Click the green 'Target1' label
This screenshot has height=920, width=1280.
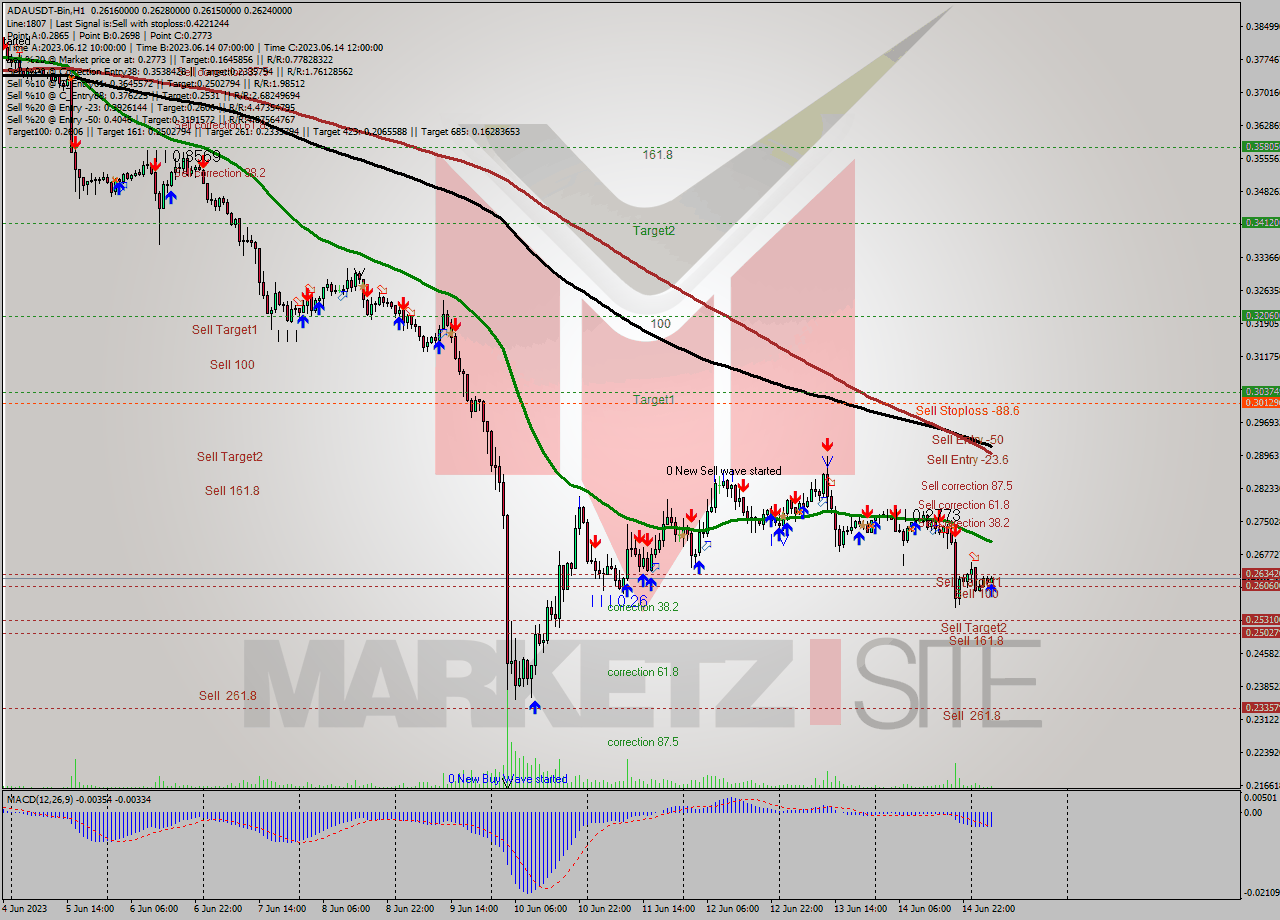point(653,399)
